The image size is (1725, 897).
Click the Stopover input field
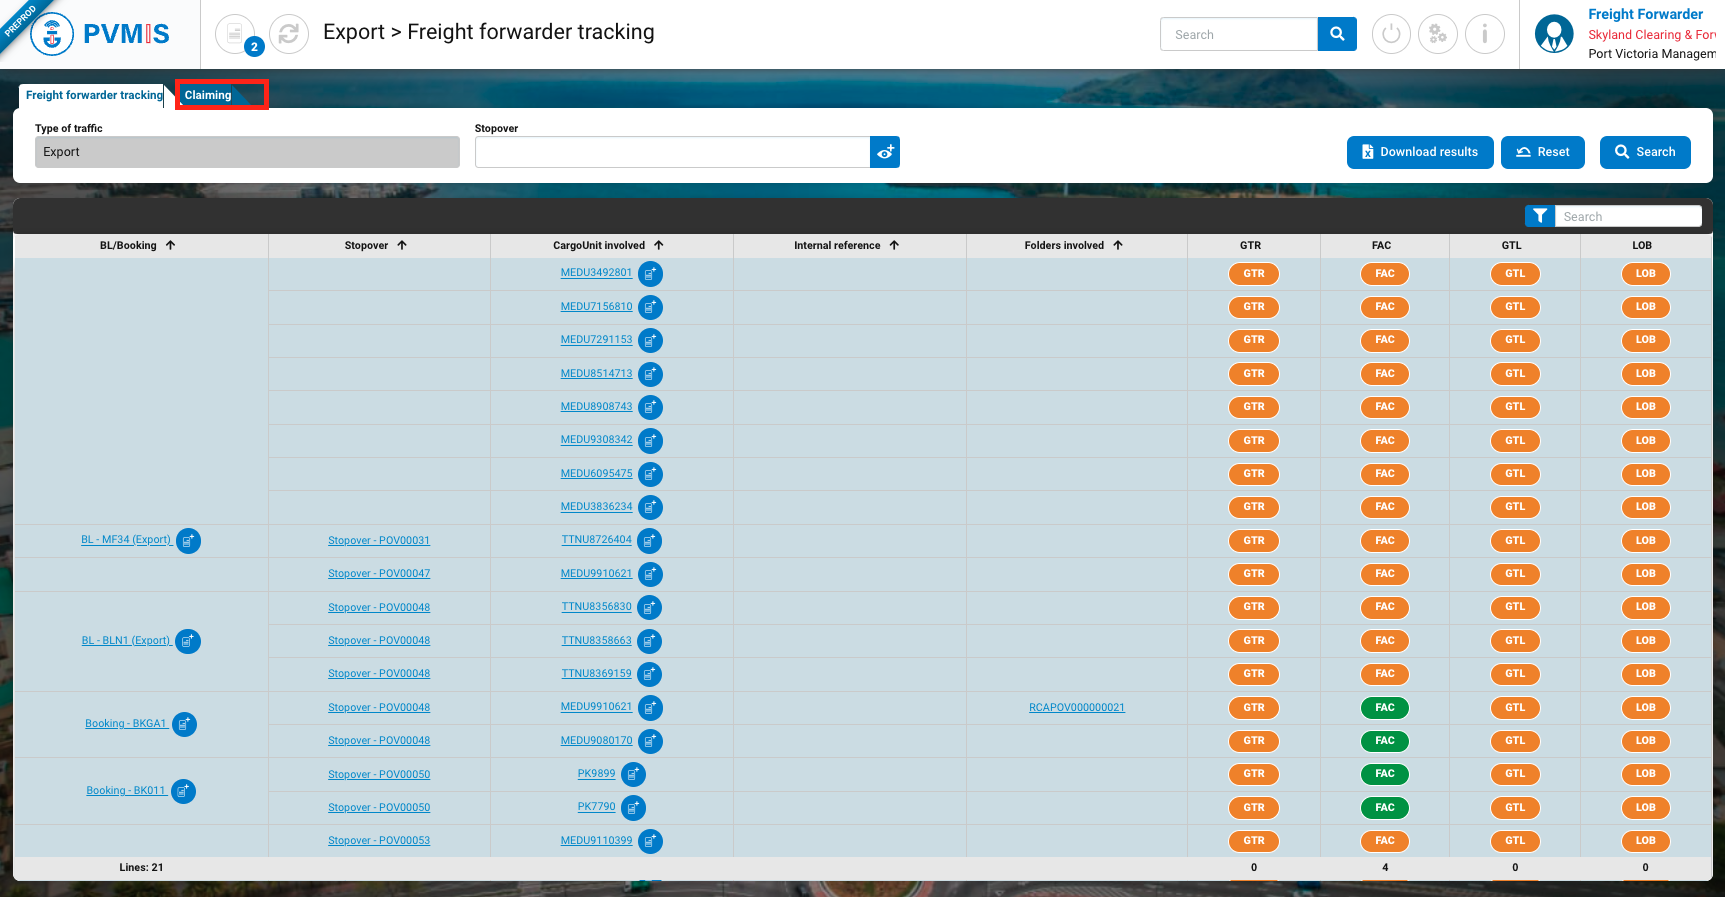[671, 152]
